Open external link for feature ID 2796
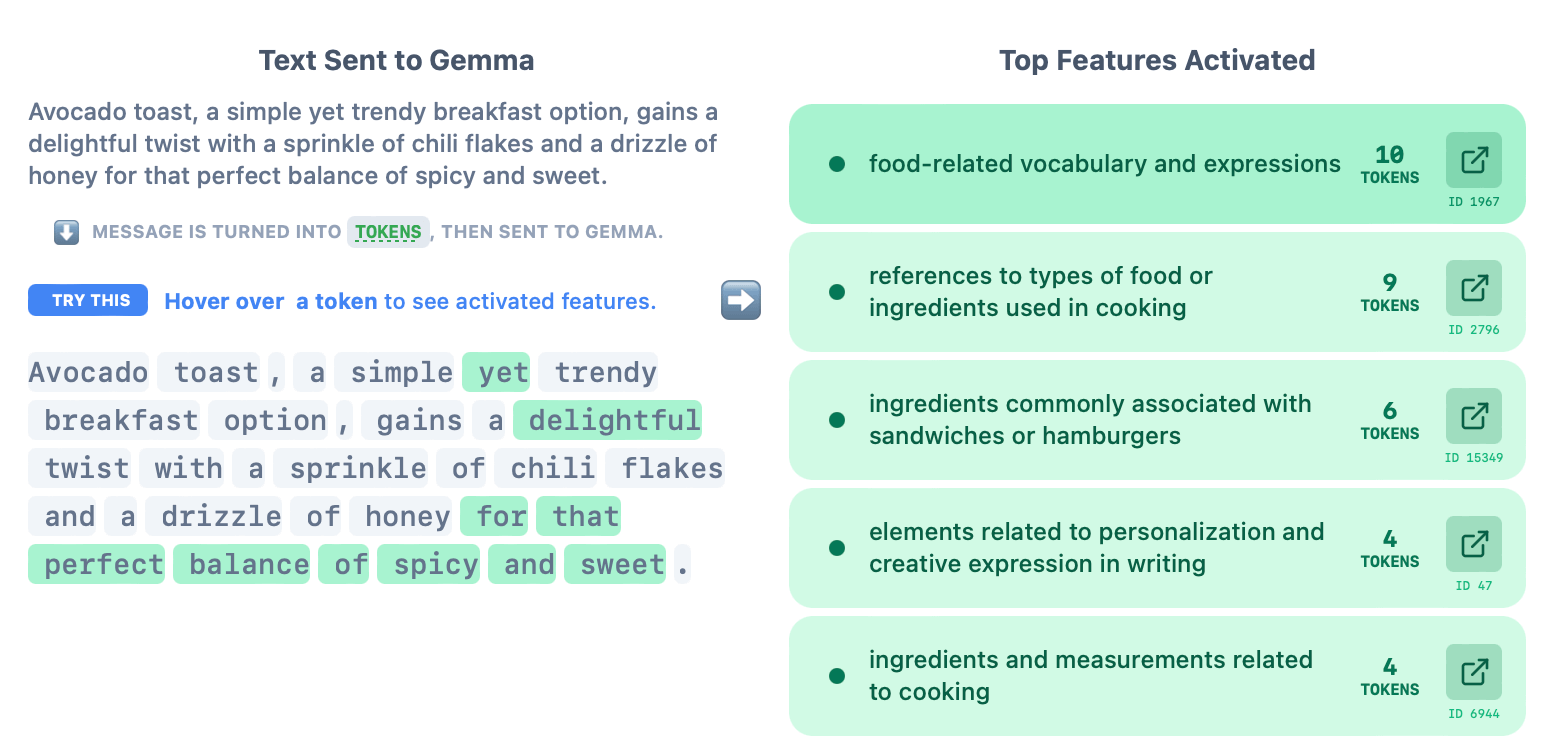 (1474, 287)
